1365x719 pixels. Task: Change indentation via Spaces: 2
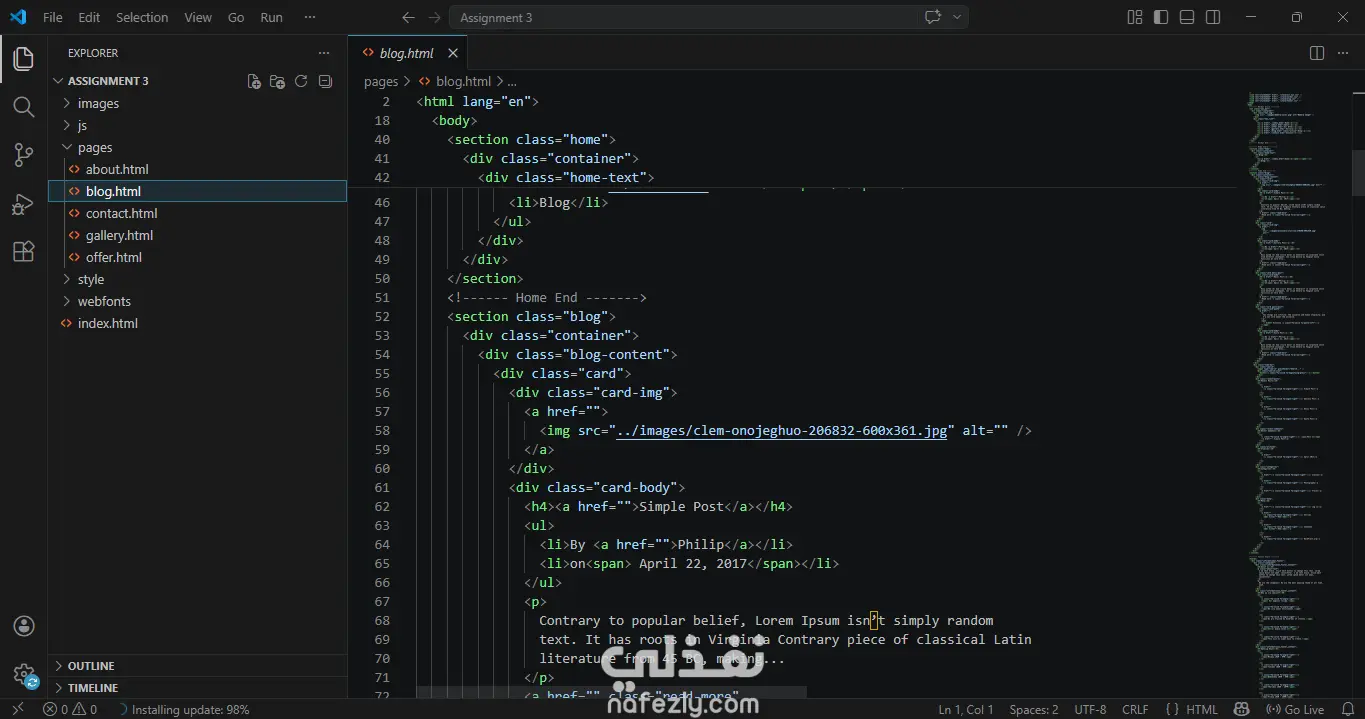click(x=1034, y=709)
